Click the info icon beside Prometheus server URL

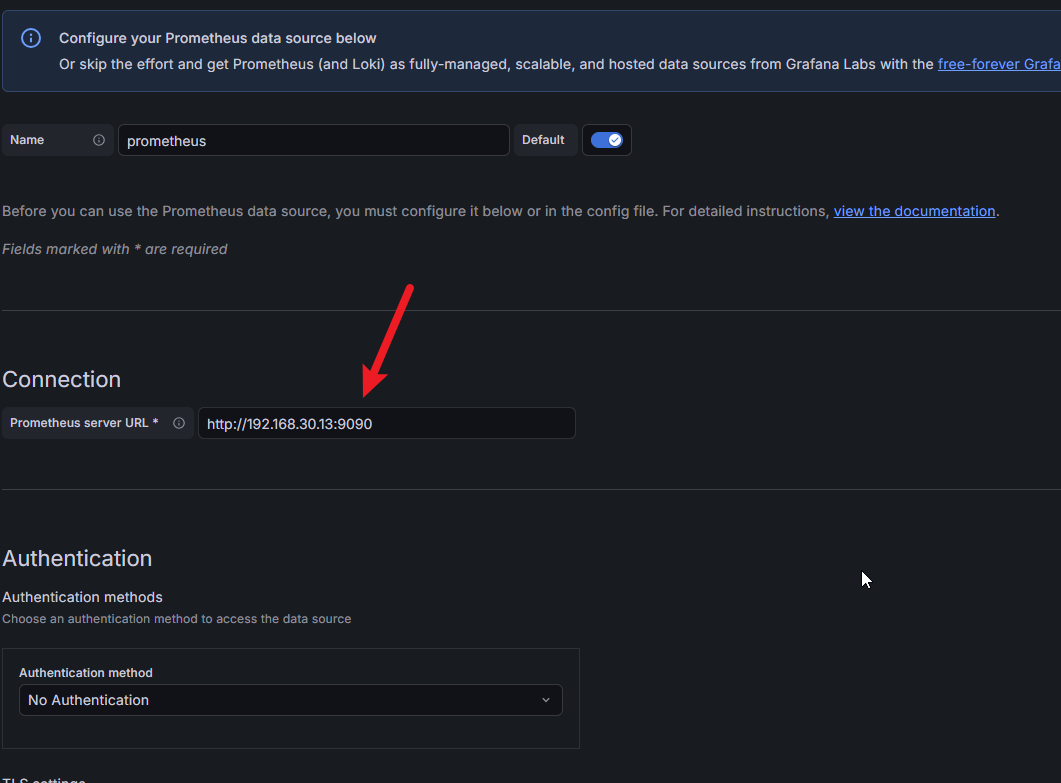(x=179, y=423)
